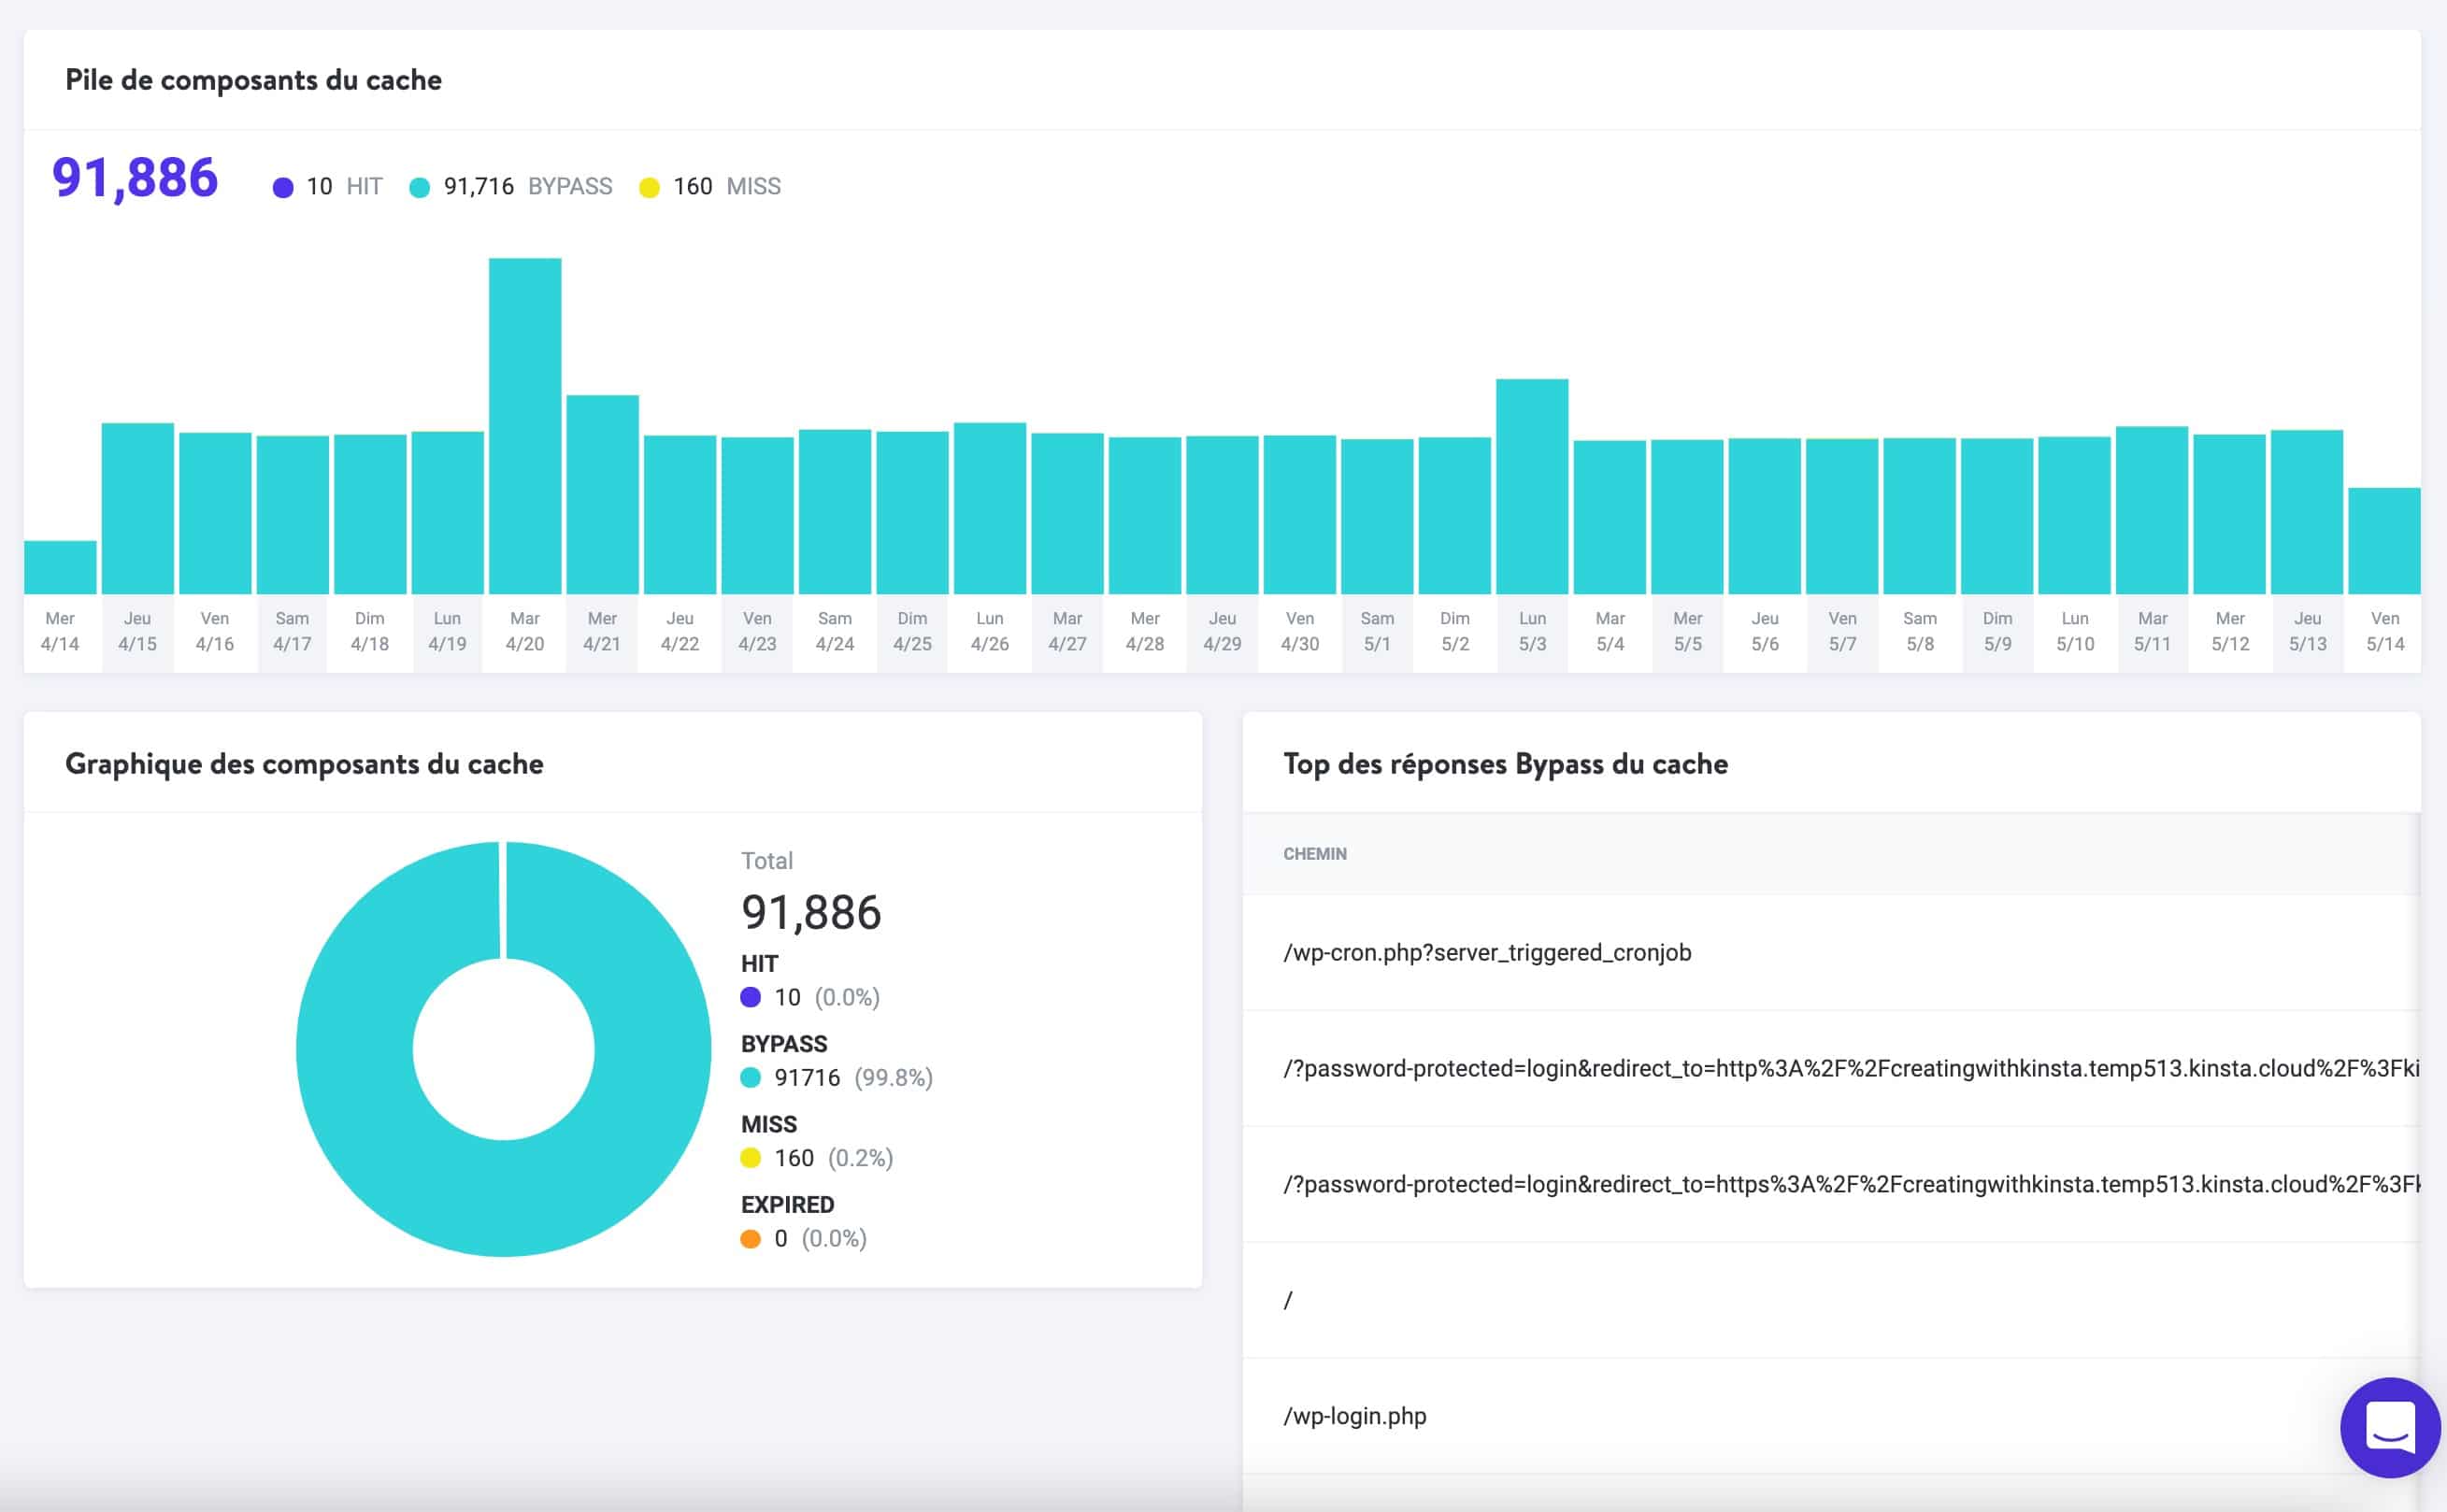Click the orange EXPIRED indicator dot

tap(750, 1238)
